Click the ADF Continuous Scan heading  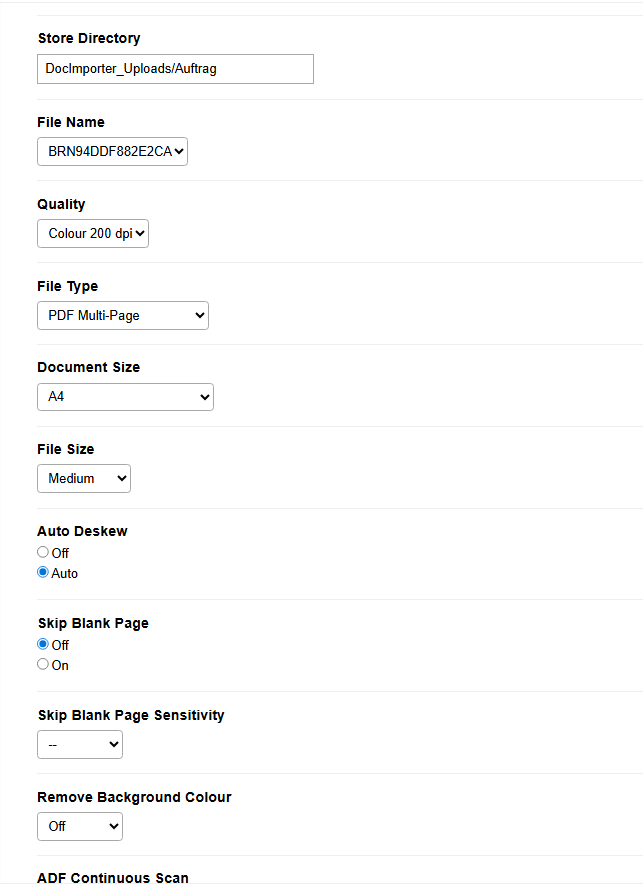coord(113,878)
